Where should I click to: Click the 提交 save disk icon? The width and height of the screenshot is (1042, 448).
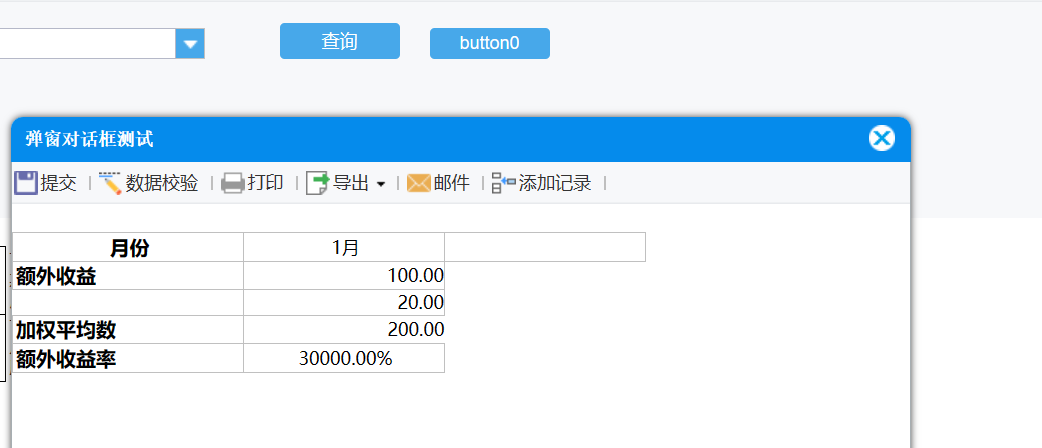[x=25, y=183]
